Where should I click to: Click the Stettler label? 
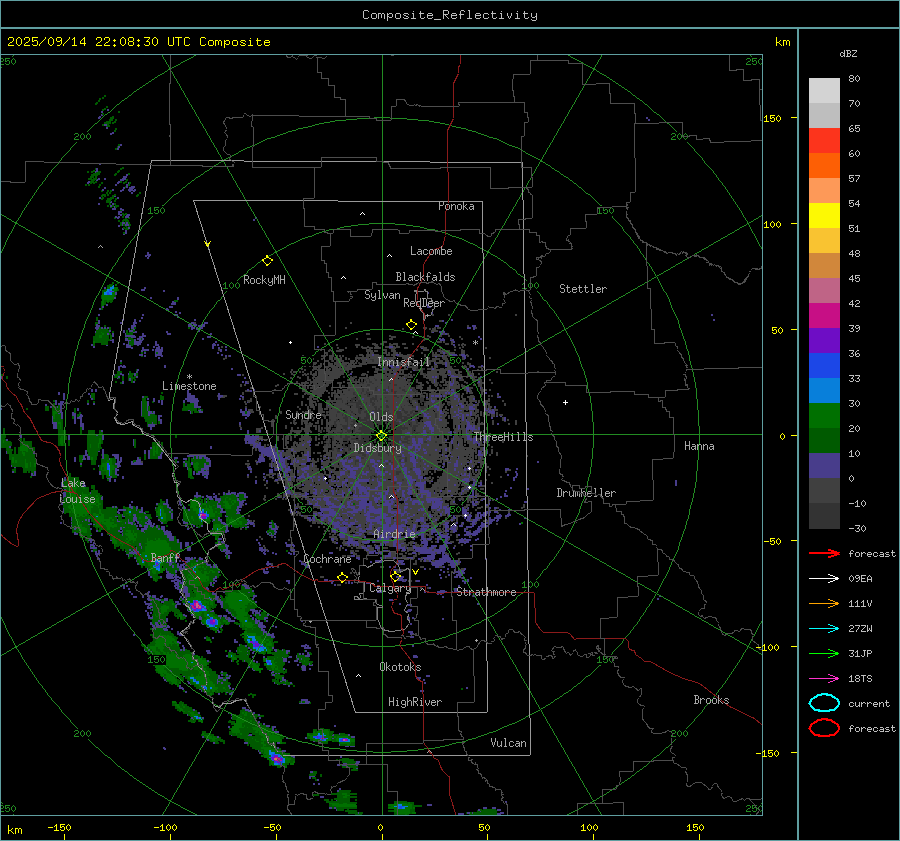583,289
